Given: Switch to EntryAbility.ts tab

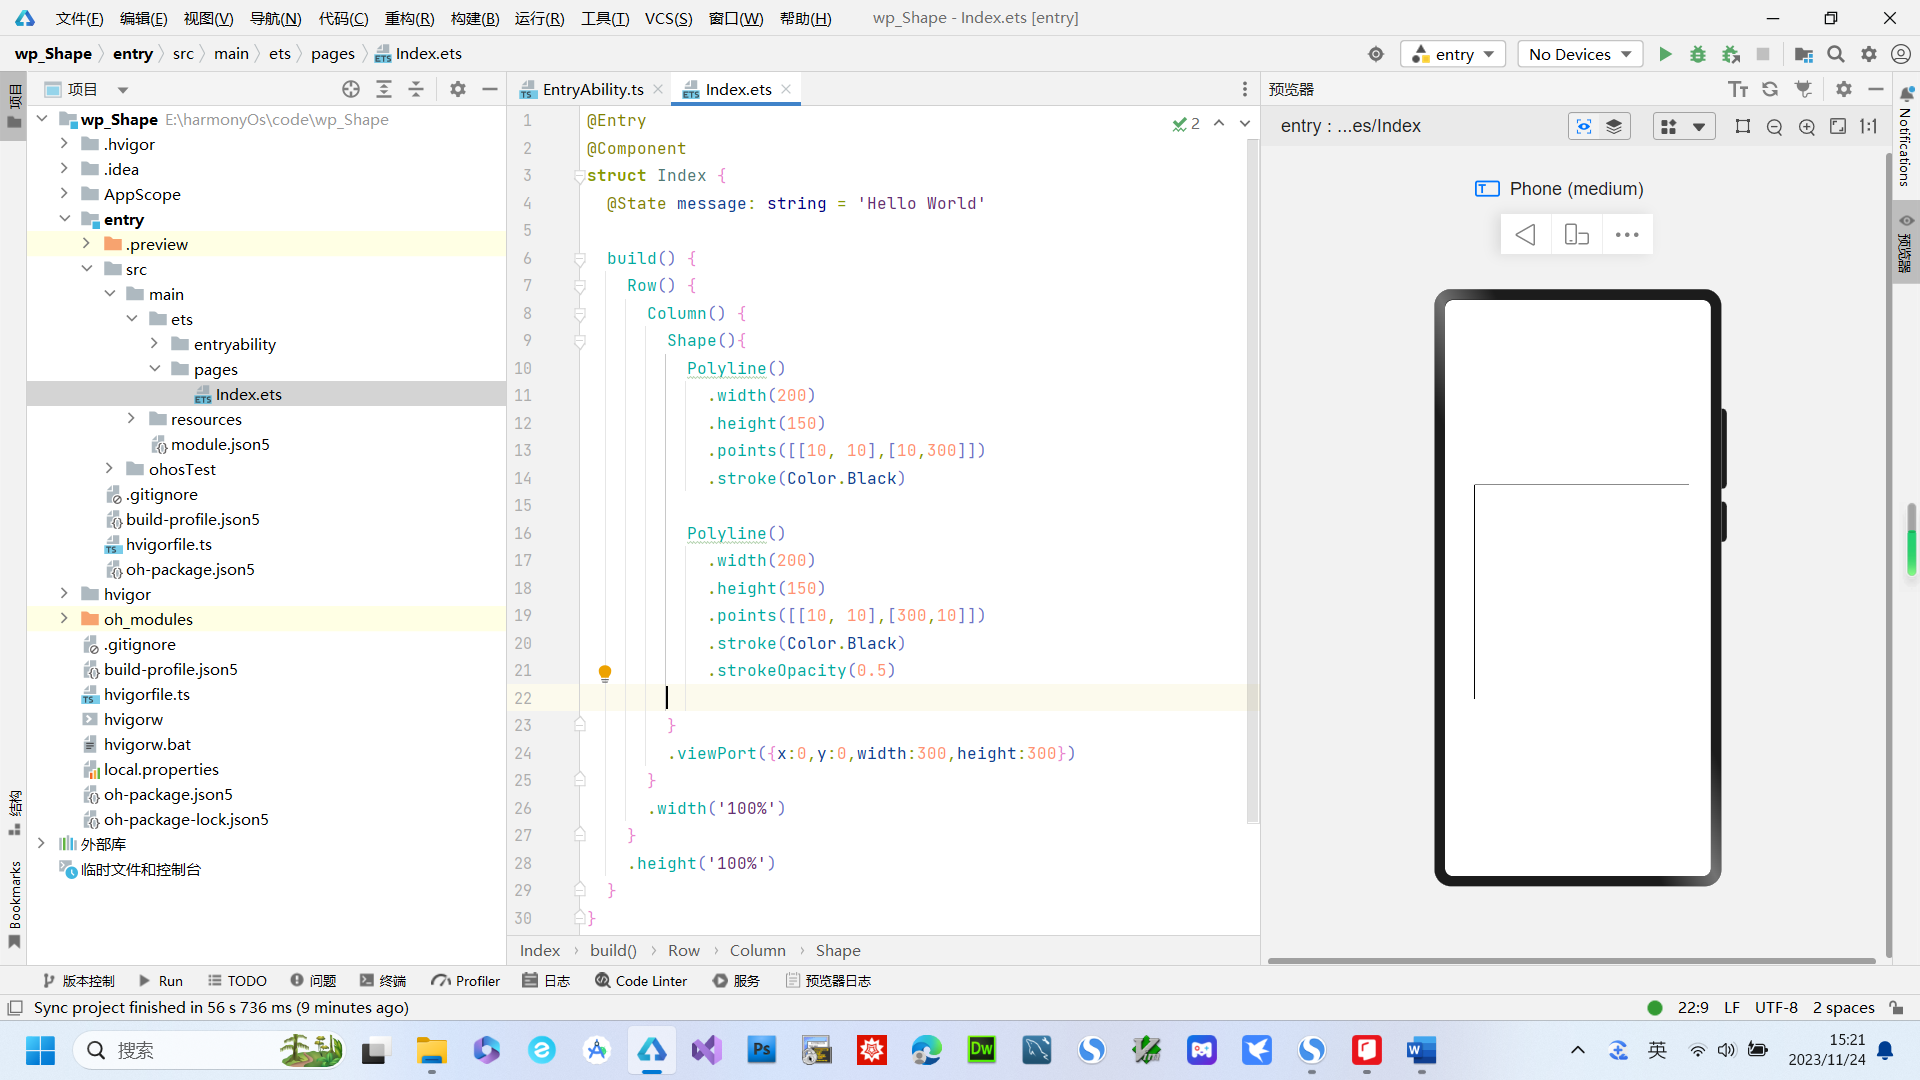Looking at the screenshot, I should pyautogui.click(x=592, y=89).
